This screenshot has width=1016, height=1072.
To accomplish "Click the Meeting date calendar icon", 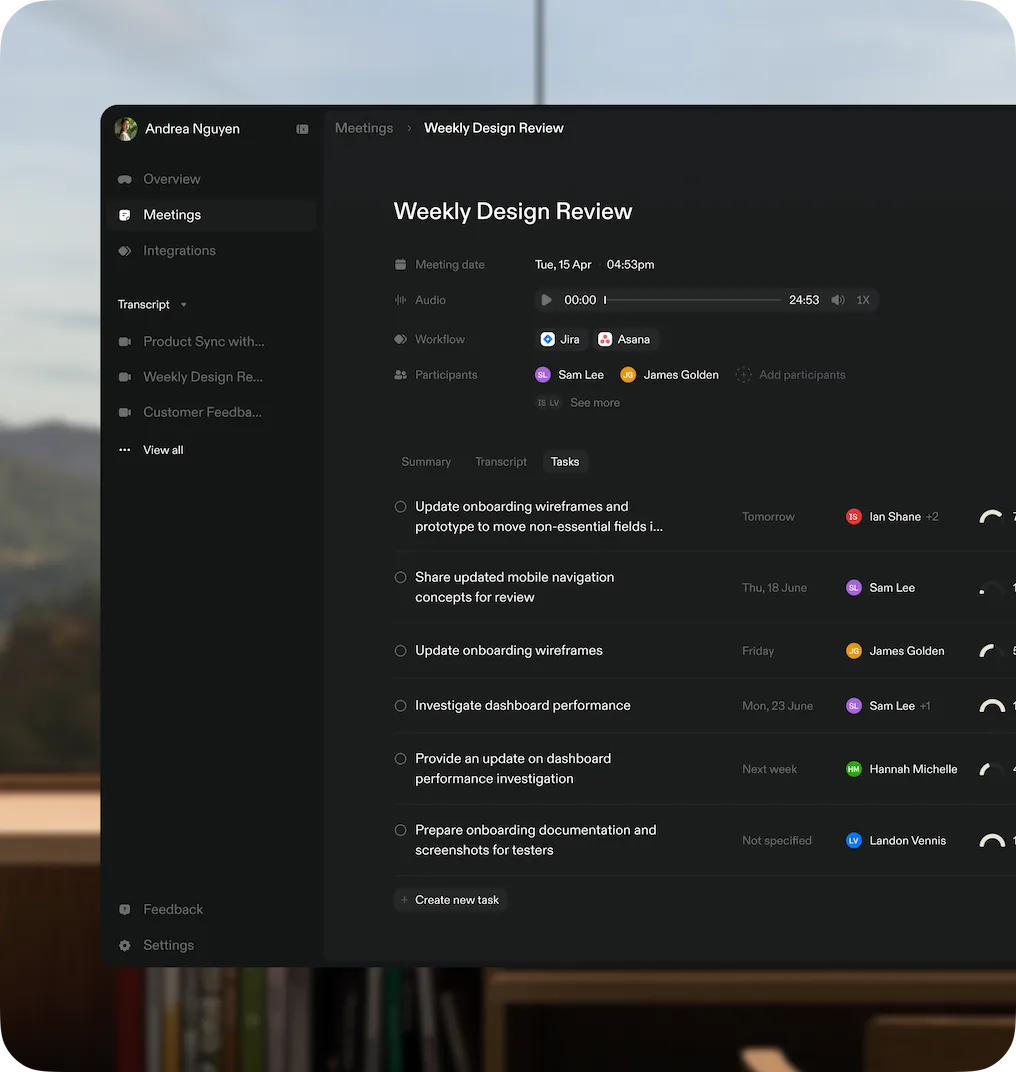I will coord(401,265).
